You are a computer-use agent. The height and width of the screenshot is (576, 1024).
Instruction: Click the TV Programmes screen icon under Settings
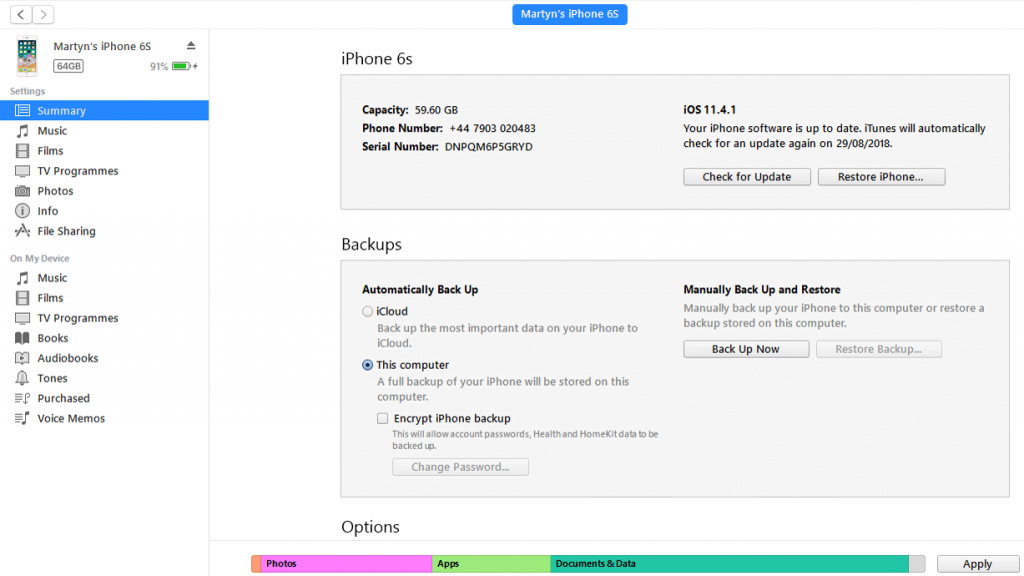click(22, 171)
